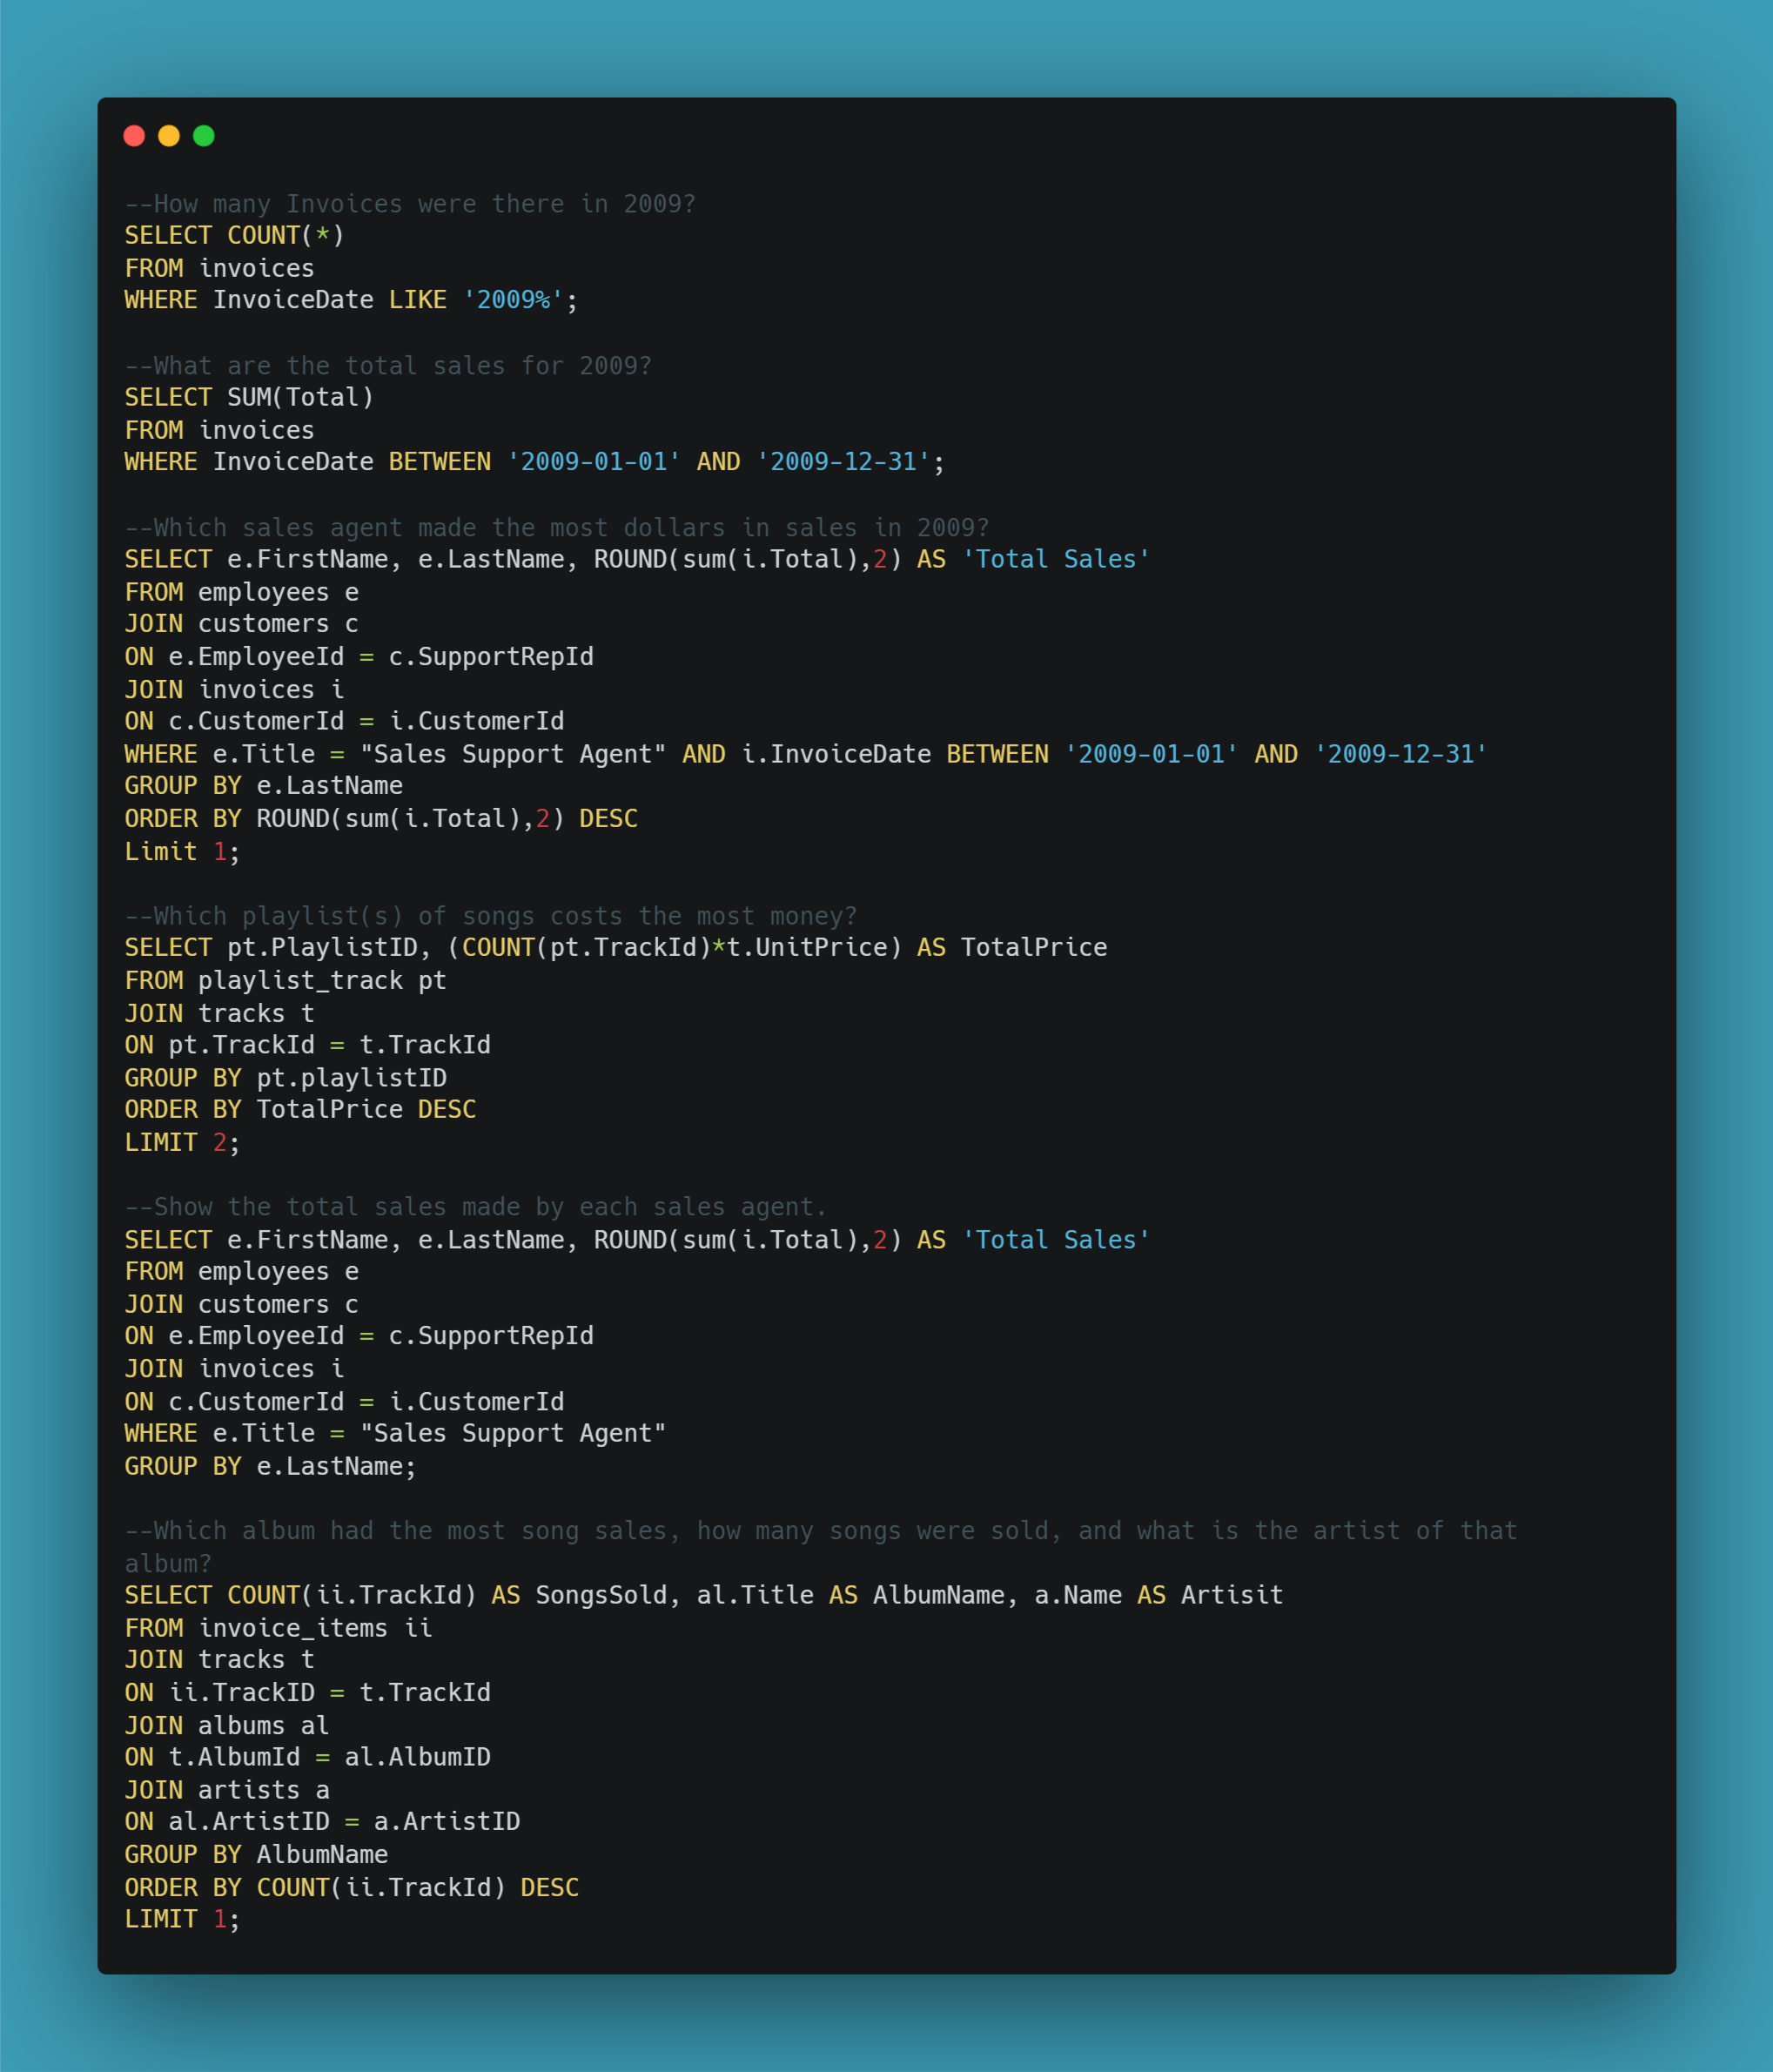Click the yellow minimize window dot
This screenshot has height=2072, width=1773.
(x=169, y=136)
